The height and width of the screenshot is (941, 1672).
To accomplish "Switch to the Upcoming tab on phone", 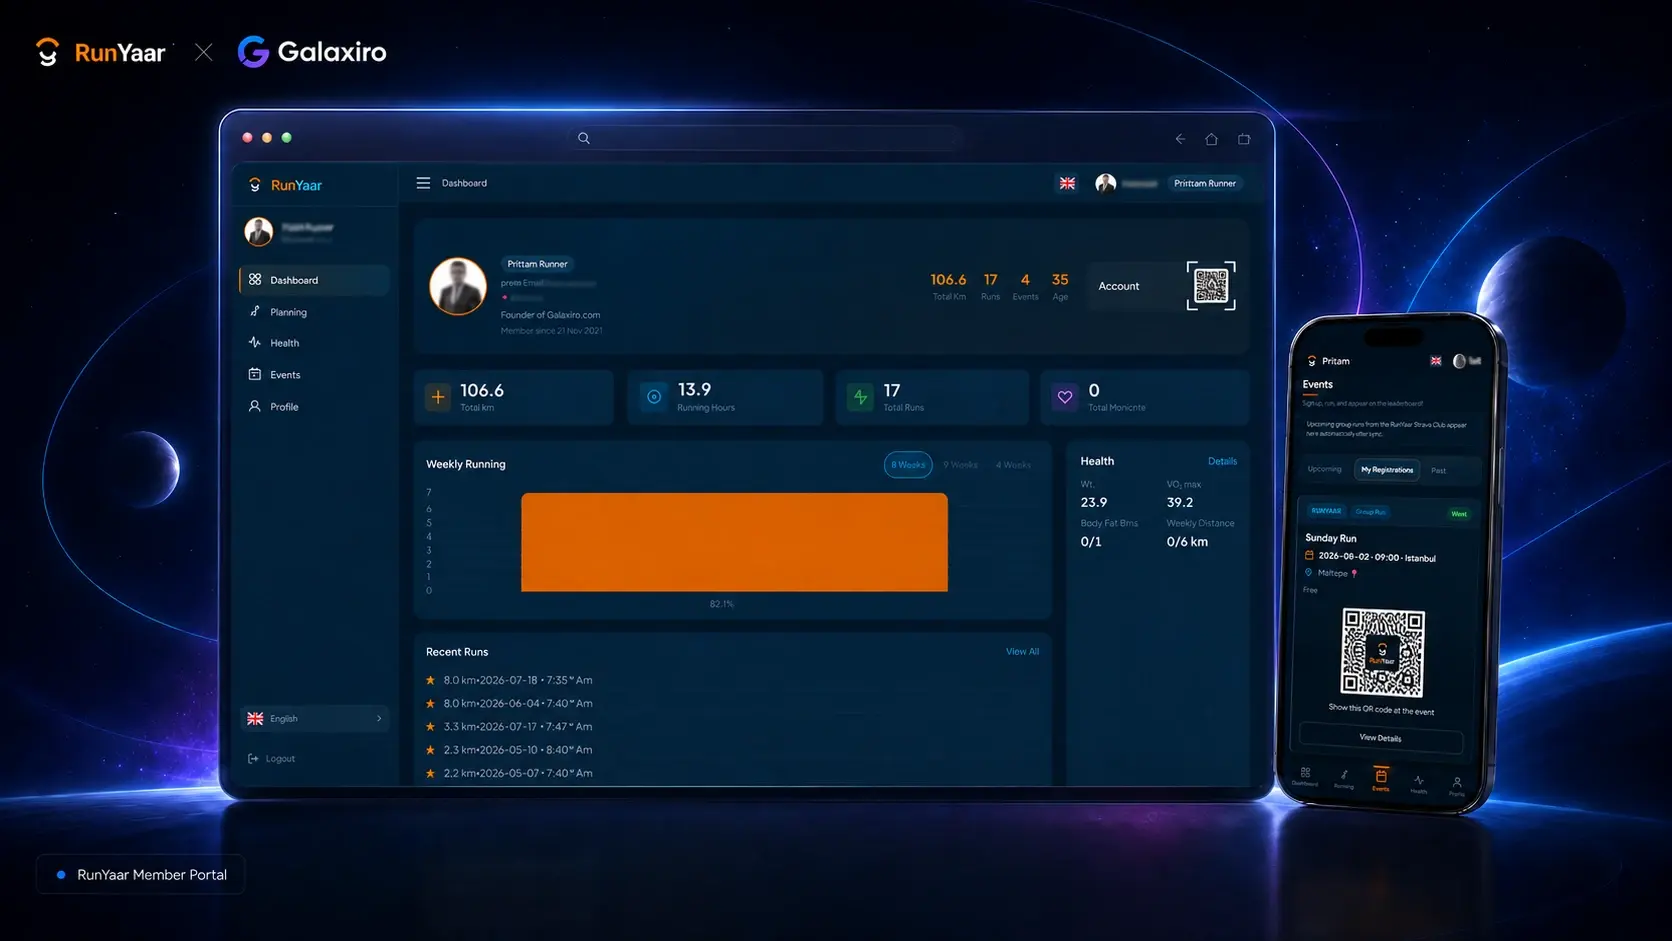I will [1325, 469].
